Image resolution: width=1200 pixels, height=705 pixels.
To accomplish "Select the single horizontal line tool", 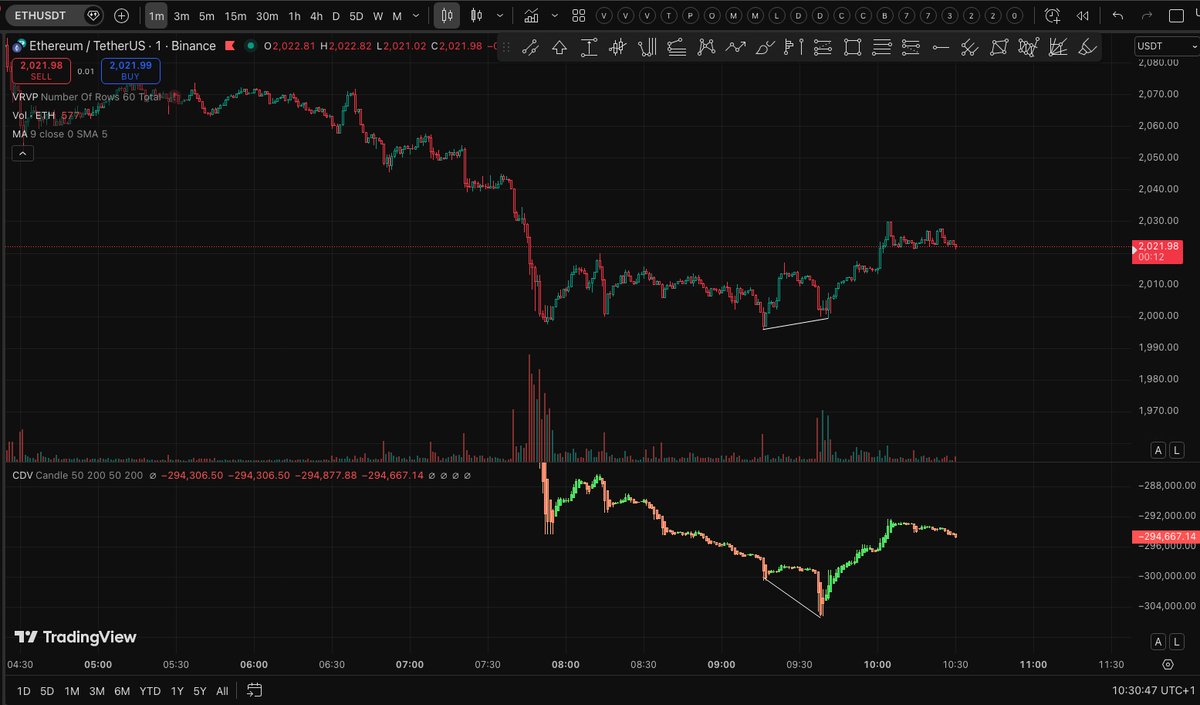I will pos(940,47).
